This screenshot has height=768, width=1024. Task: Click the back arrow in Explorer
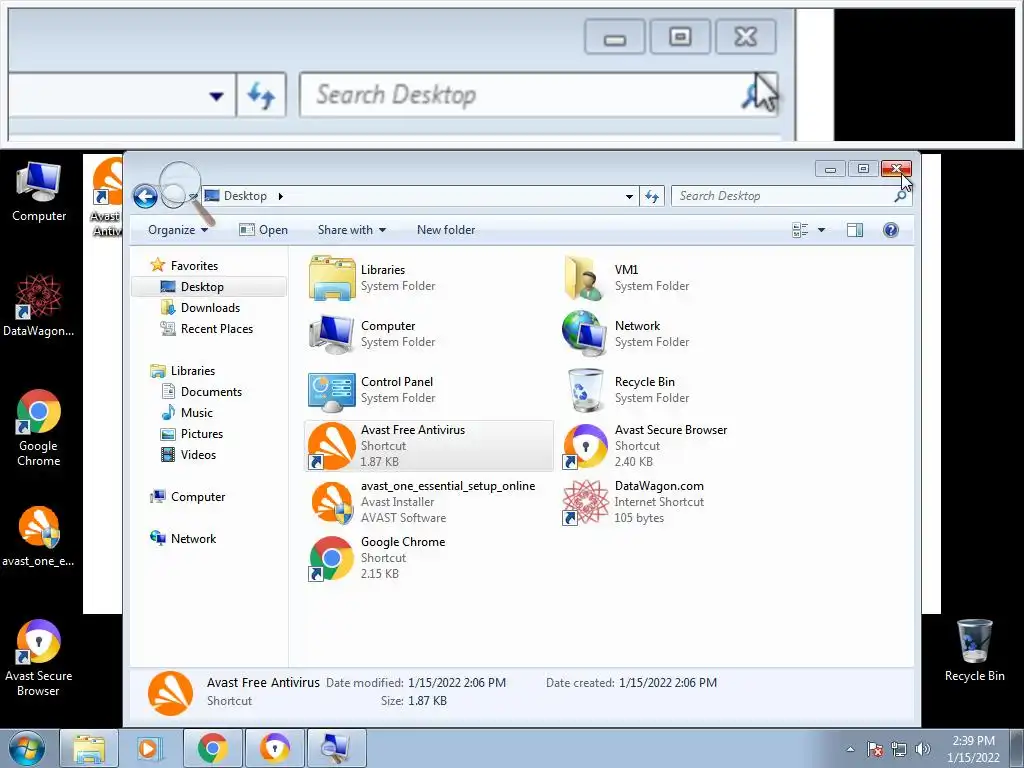[x=145, y=196]
